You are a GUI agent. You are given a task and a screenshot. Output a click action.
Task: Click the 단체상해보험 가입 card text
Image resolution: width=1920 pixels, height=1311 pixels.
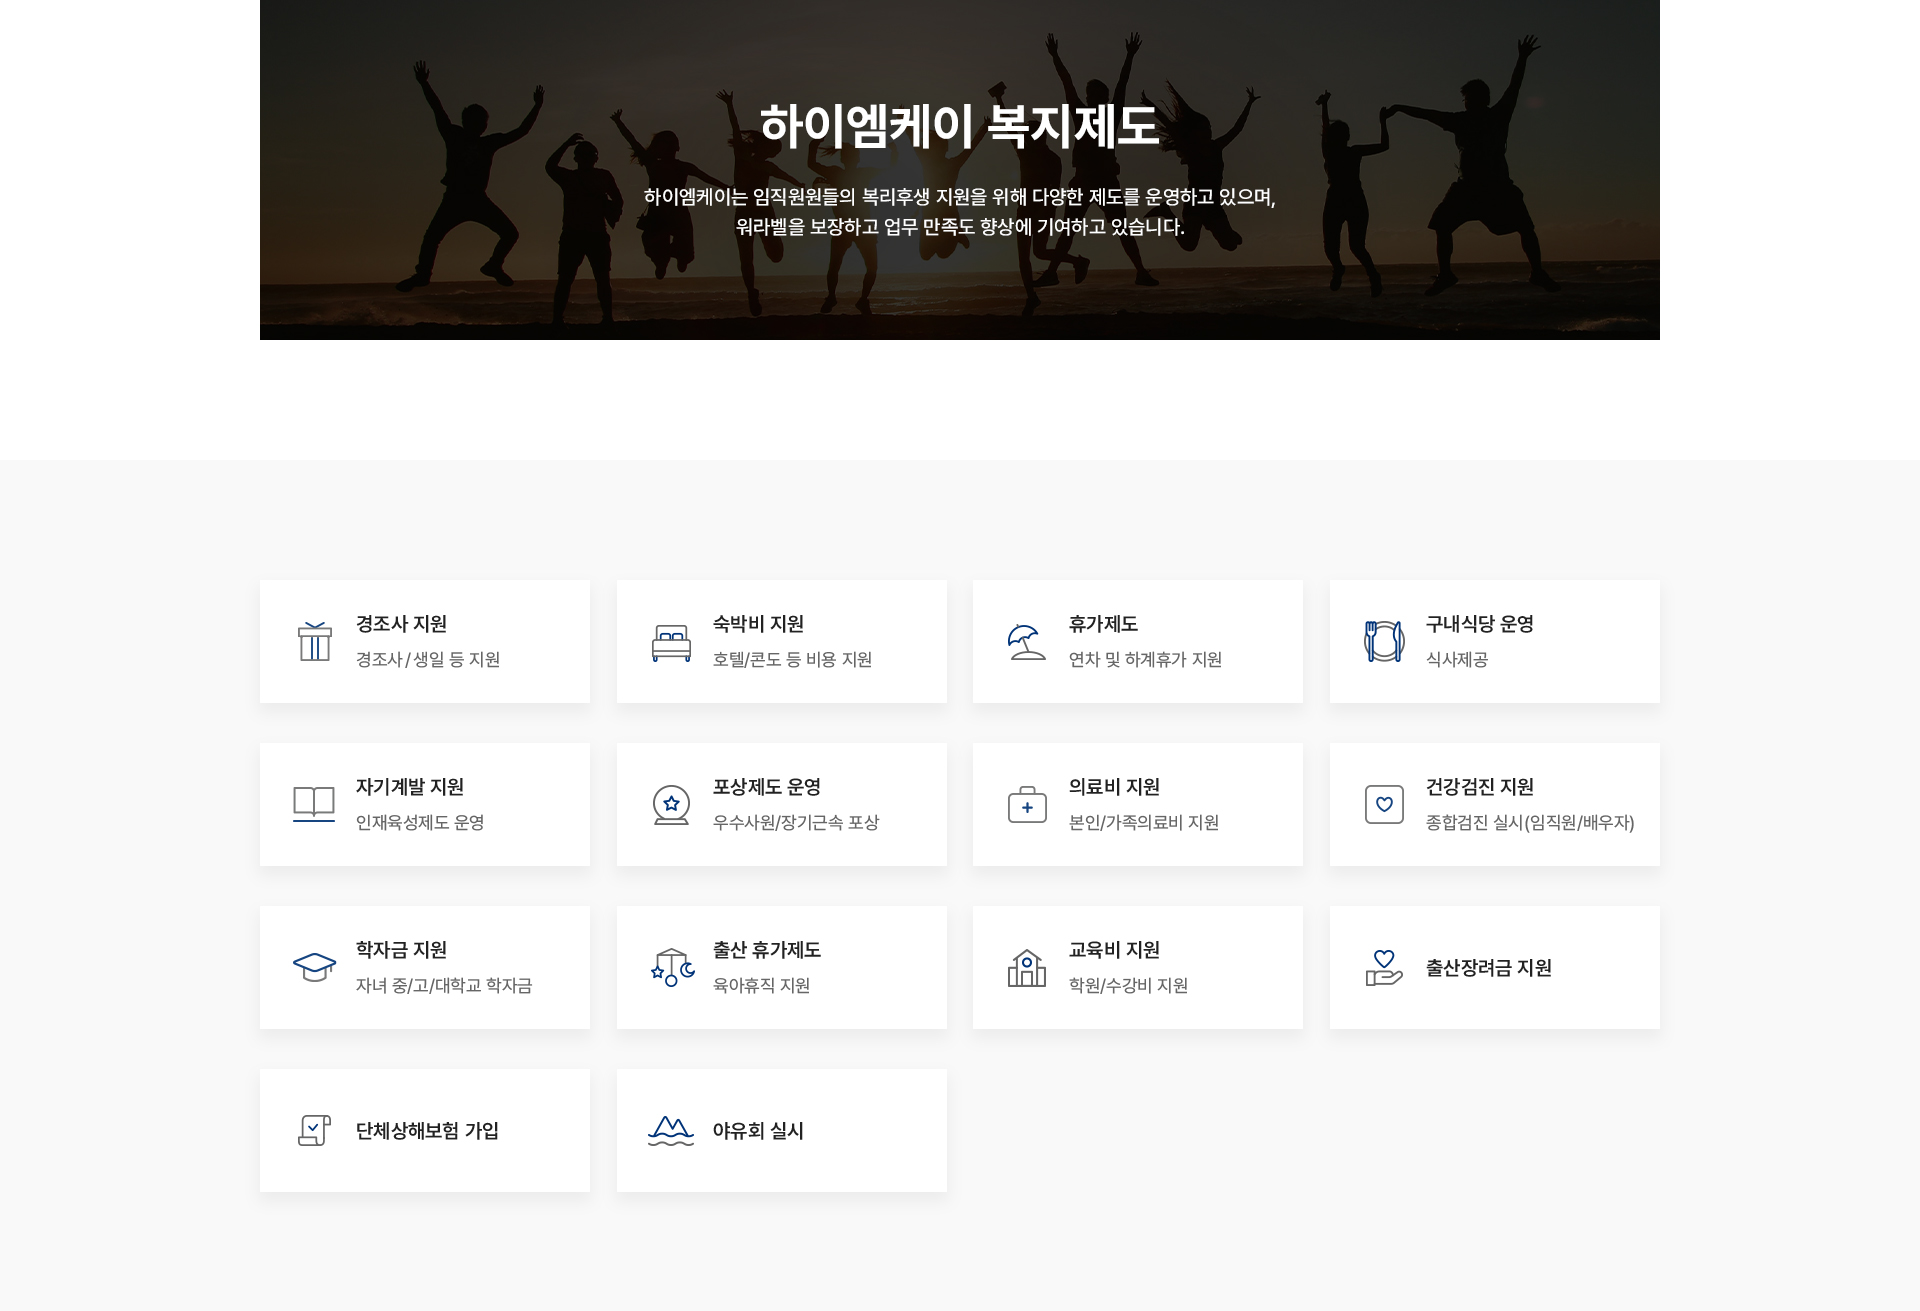click(427, 1131)
